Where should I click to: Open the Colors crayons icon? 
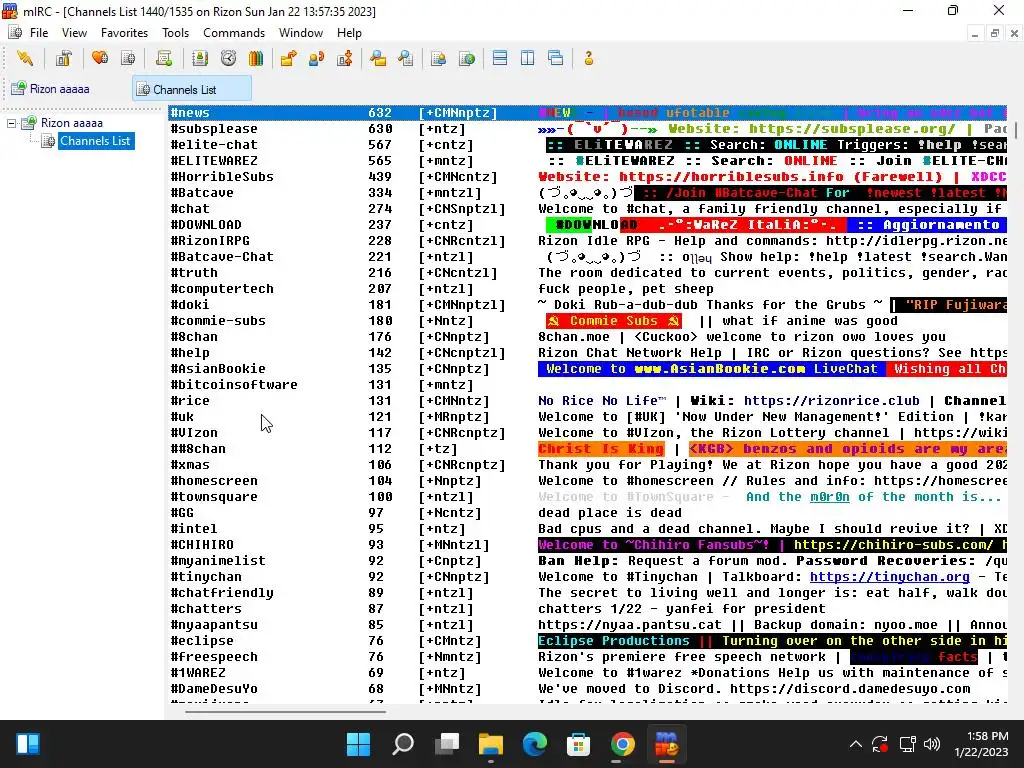(x=256, y=59)
